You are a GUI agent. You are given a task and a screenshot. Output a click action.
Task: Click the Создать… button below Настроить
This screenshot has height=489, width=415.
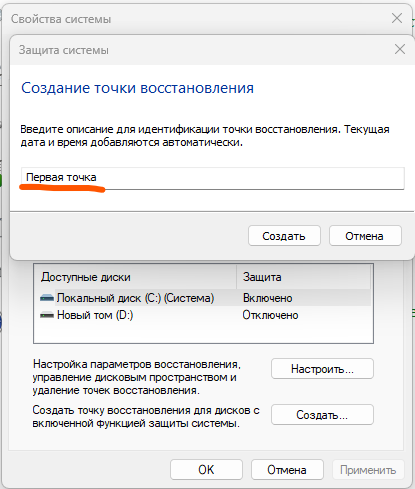coord(322,415)
